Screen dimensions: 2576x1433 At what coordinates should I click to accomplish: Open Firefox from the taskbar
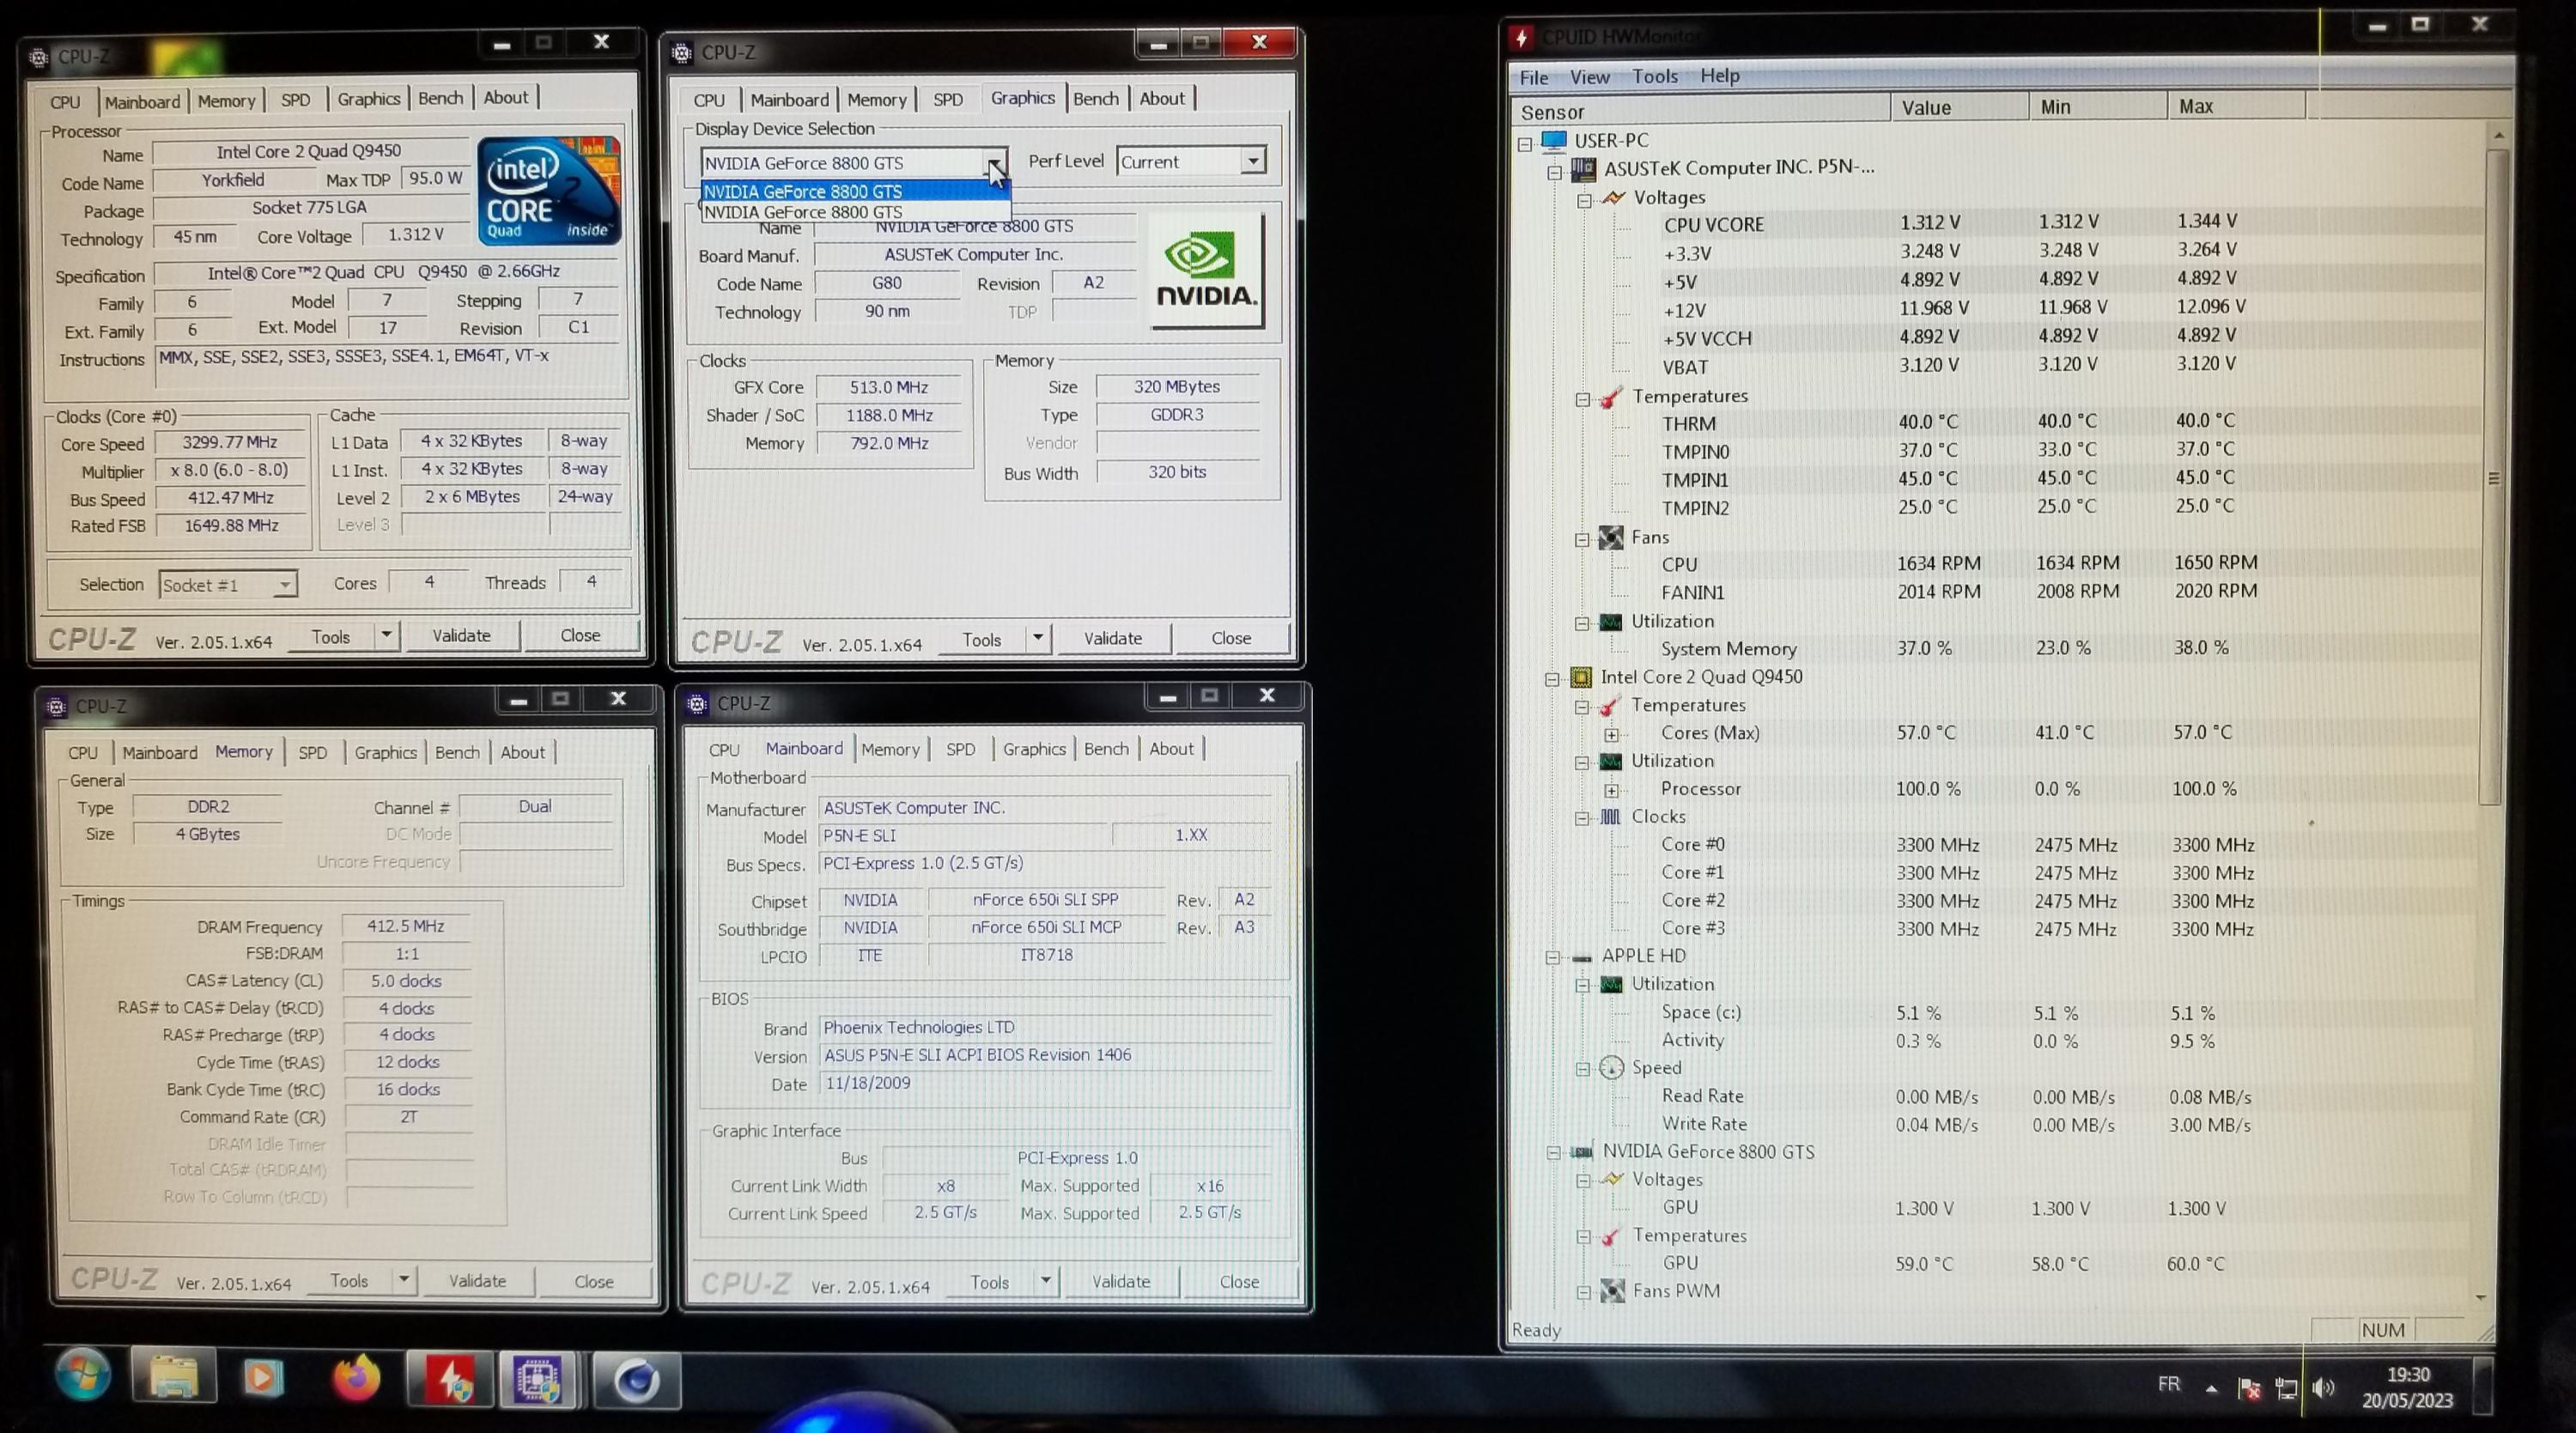[x=357, y=1380]
